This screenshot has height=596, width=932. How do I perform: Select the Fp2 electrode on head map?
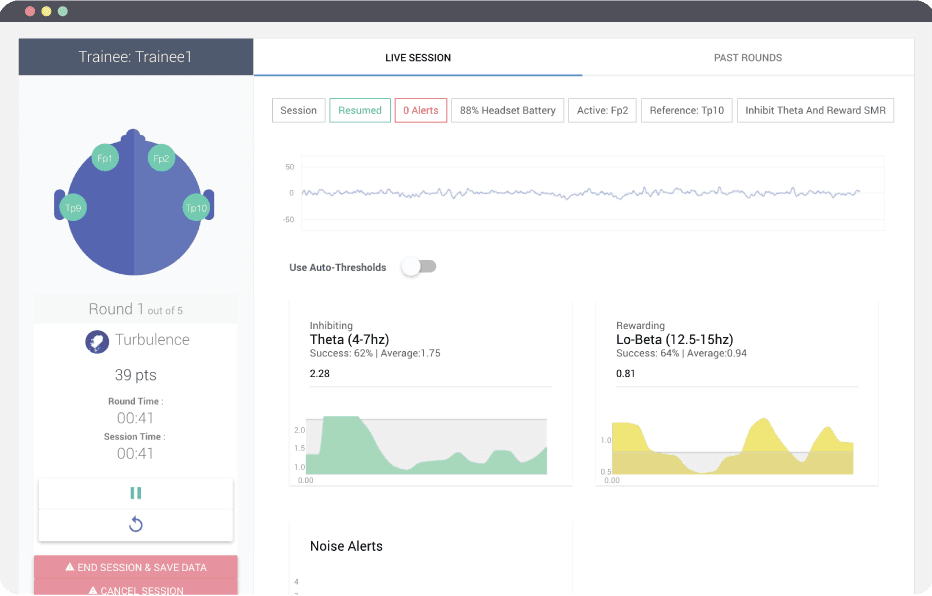click(161, 158)
